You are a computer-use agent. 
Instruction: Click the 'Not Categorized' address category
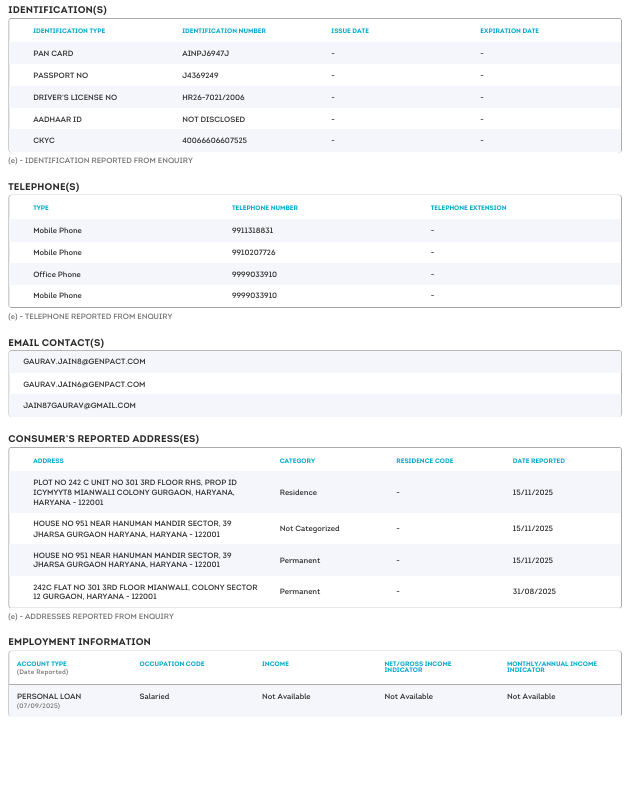pos(309,529)
